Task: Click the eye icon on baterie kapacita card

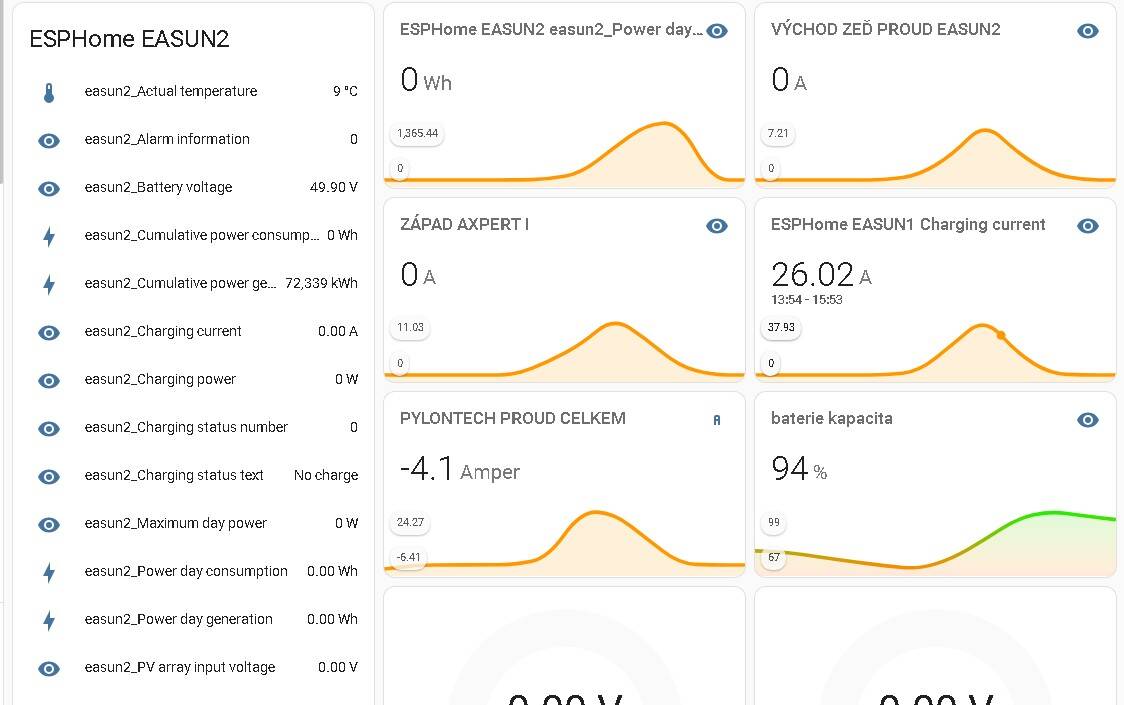Action: pyautogui.click(x=1087, y=420)
